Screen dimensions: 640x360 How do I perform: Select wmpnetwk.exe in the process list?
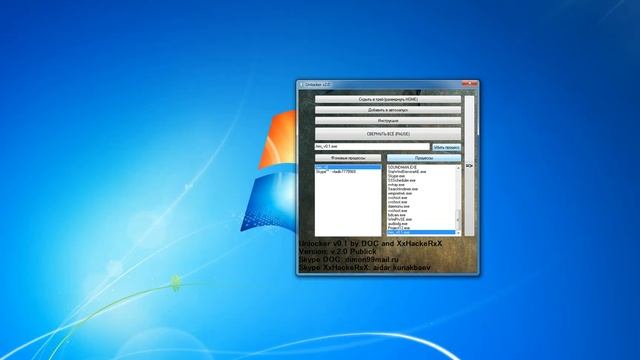(421, 193)
